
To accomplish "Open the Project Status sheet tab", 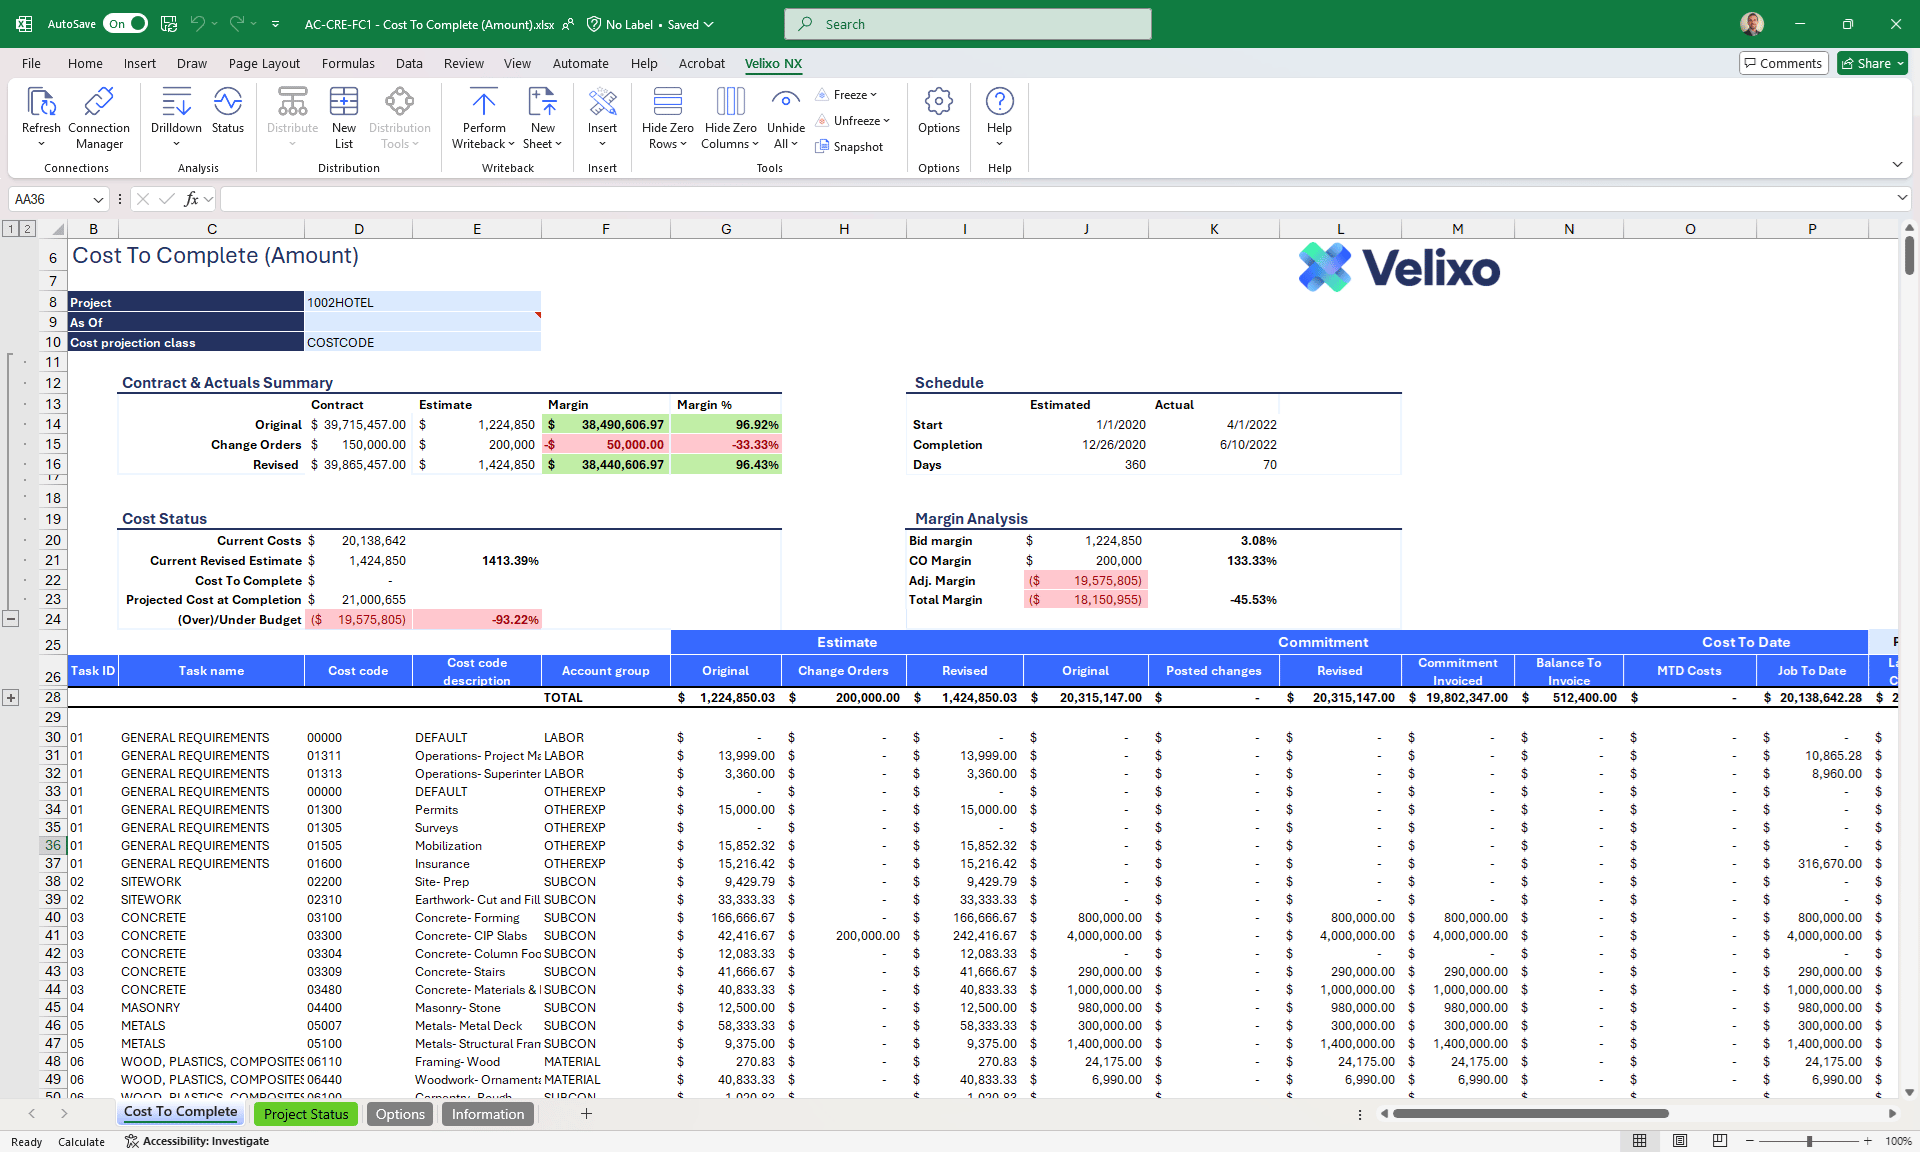I will [x=306, y=1113].
